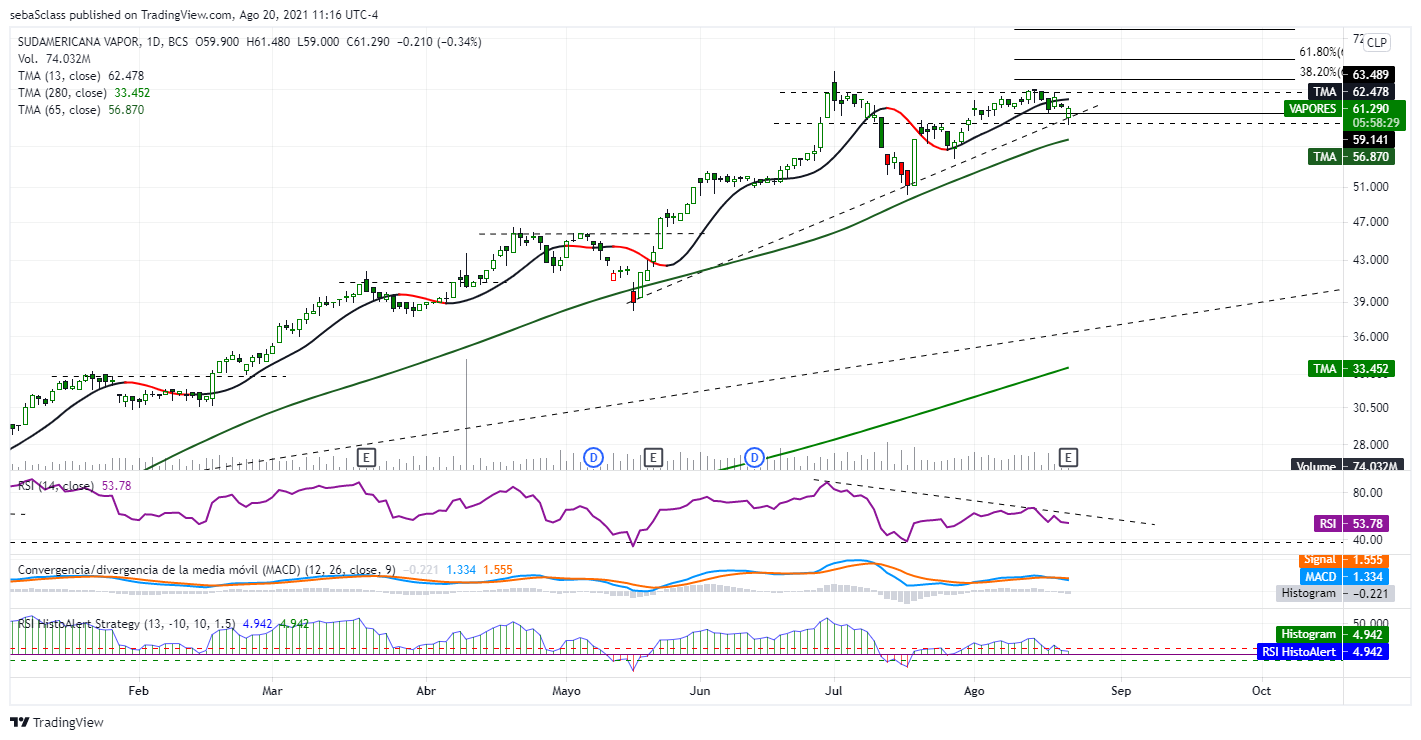The height and width of the screenshot is (740, 1421).
Task: Click the earnings E marker in late August
Action: click(1069, 457)
